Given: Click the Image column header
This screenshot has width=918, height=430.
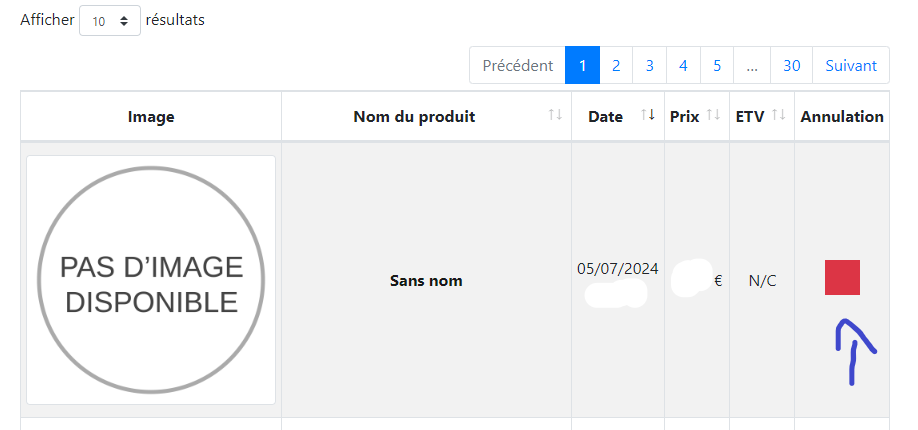Looking at the screenshot, I should (x=151, y=117).
